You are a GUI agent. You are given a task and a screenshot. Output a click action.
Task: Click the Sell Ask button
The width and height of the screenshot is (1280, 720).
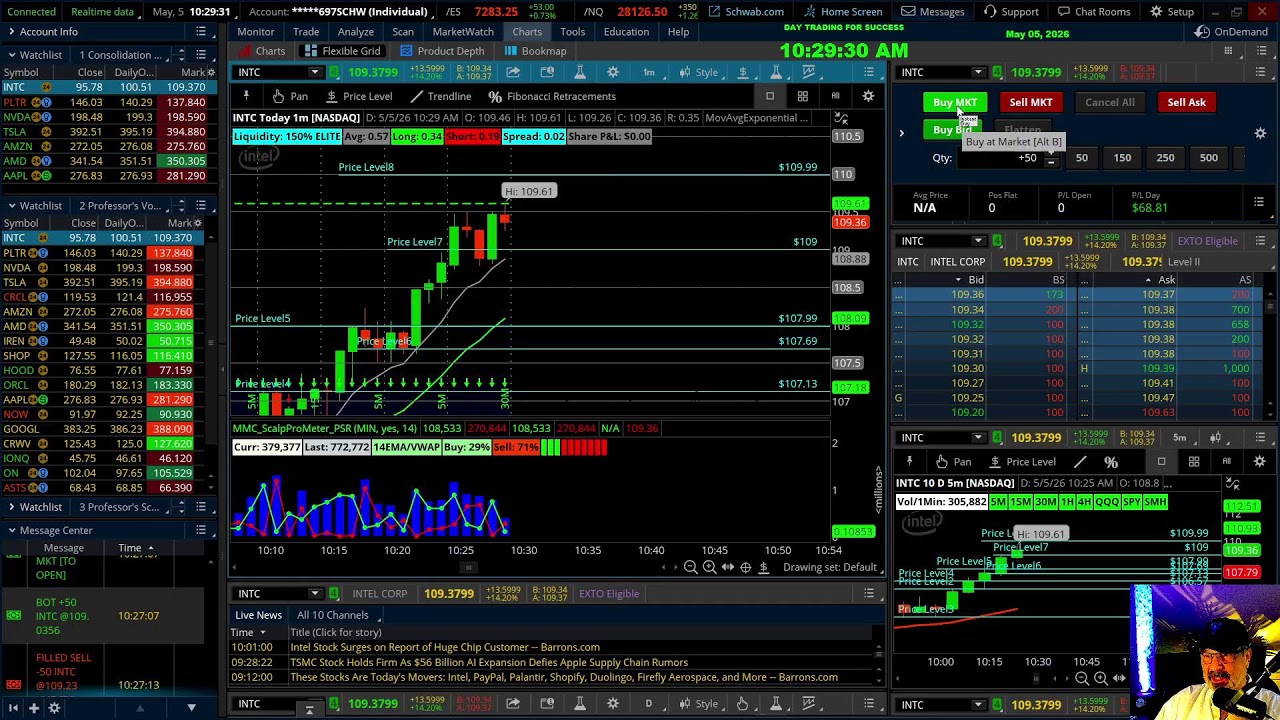1187,102
